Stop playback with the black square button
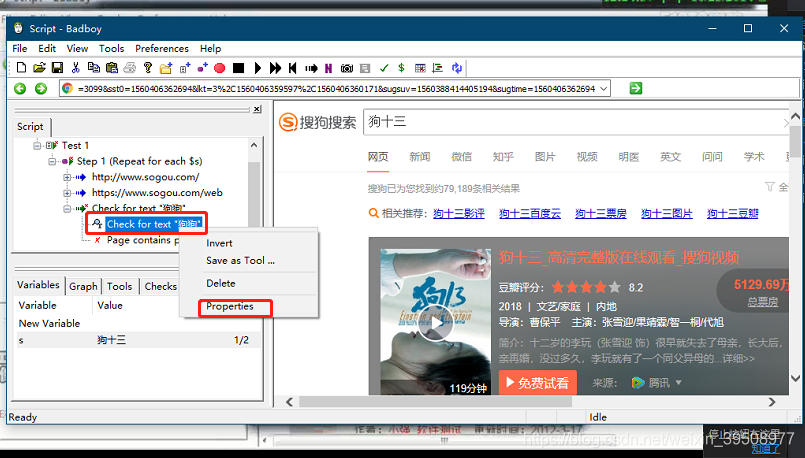Screen dimensions: 805x458 238,68
